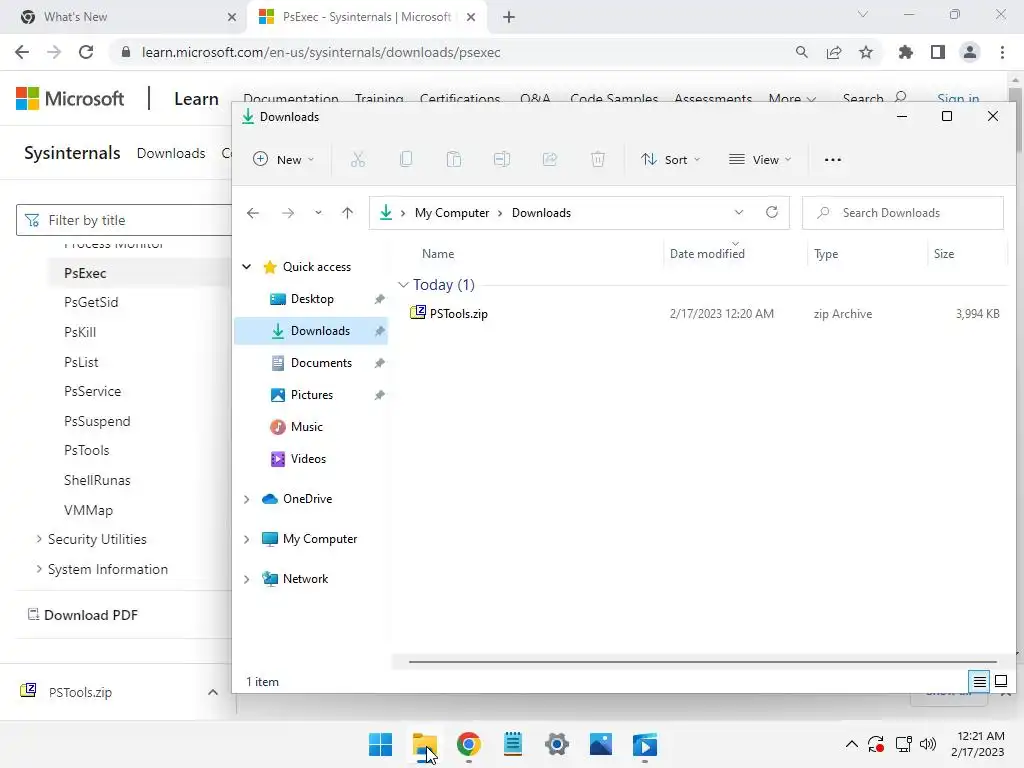The height and width of the screenshot is (768, 1024).
Task: Click the horizontal scrollbar in Explorer
Action: coord(702,662)
